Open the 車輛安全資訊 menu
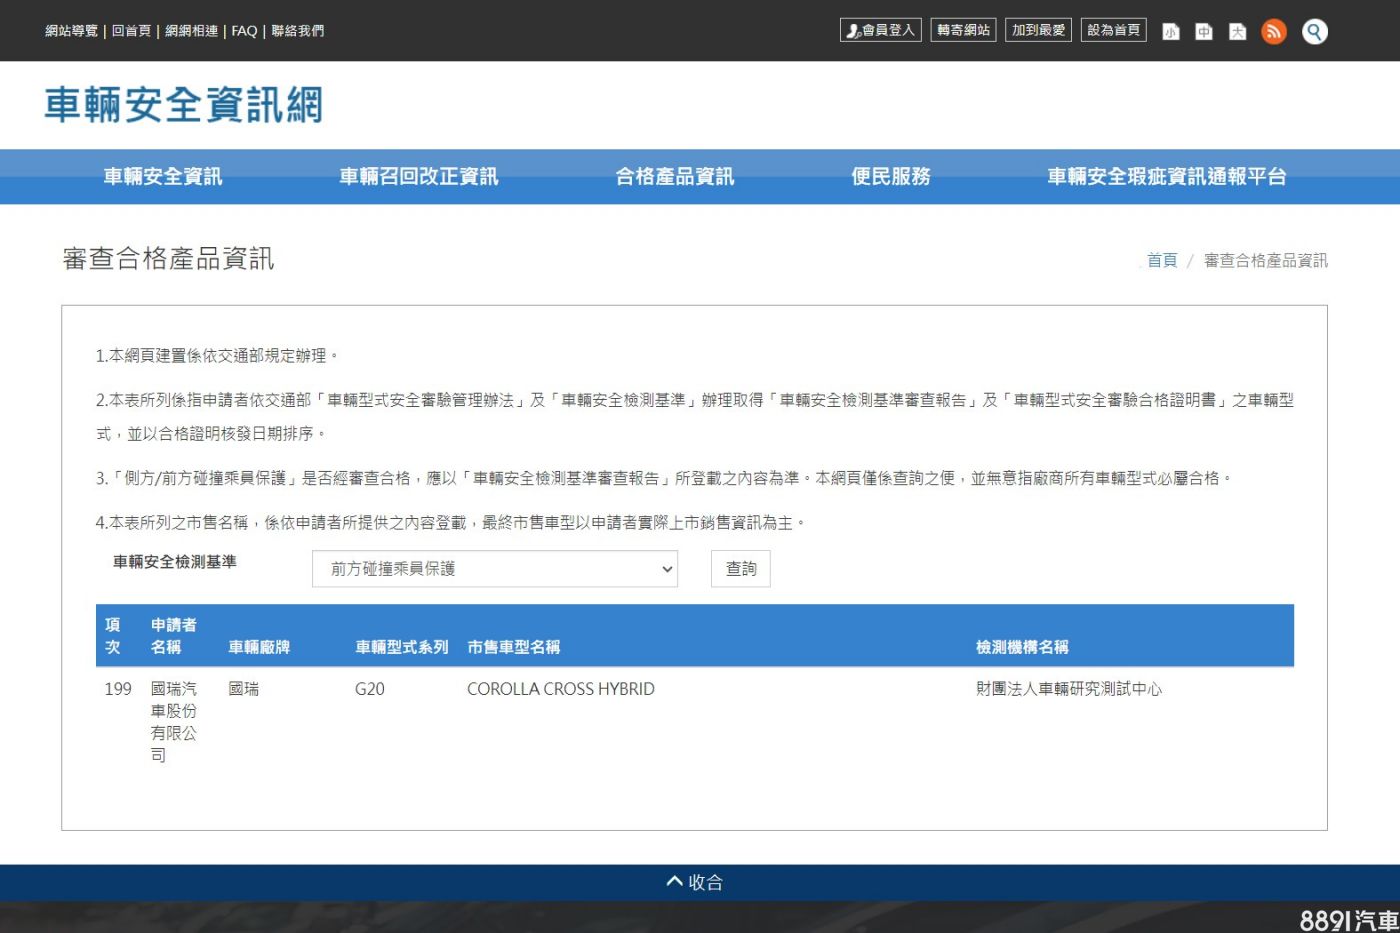Viewport: 1400px width, 933px height. click(x=163, y=177)
